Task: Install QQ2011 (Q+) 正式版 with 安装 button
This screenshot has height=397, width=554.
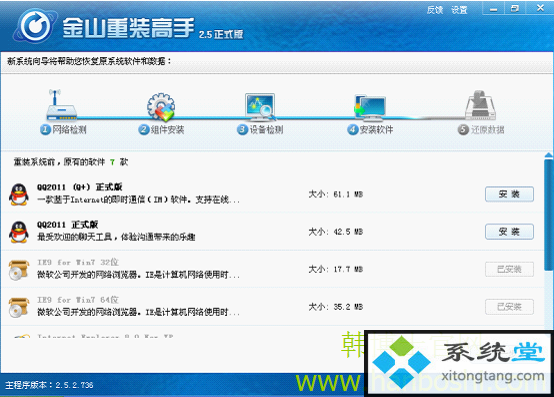Action: tap(509, 194)
